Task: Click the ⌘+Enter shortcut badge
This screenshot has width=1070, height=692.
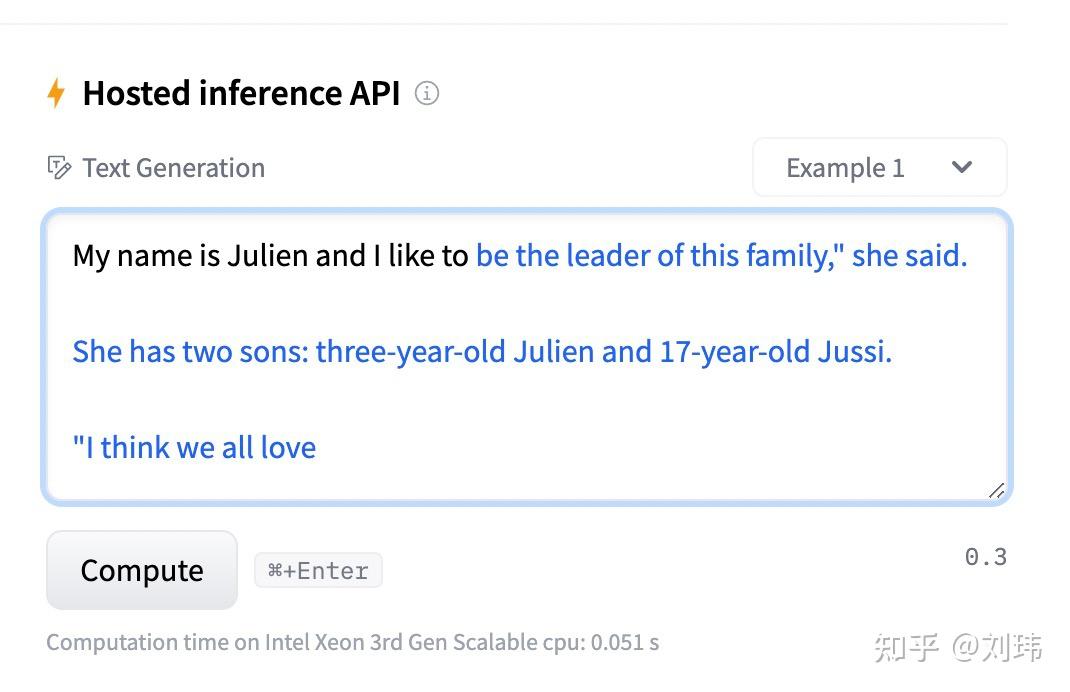Action: (x=318, y=570)
